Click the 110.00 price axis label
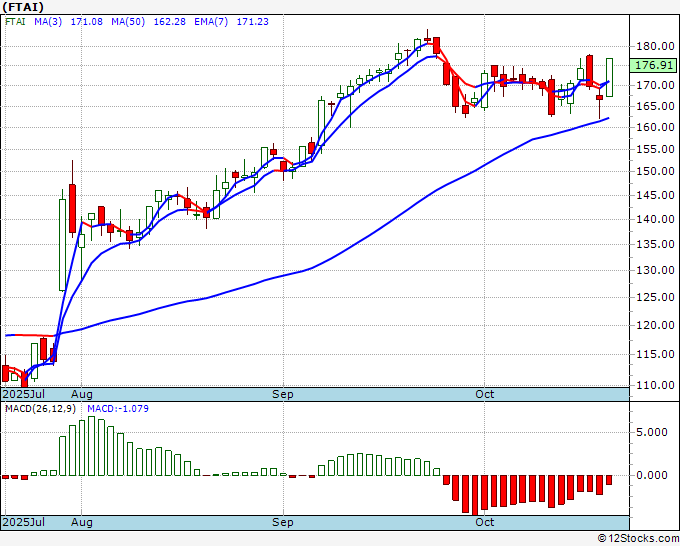 pos(655,385)
